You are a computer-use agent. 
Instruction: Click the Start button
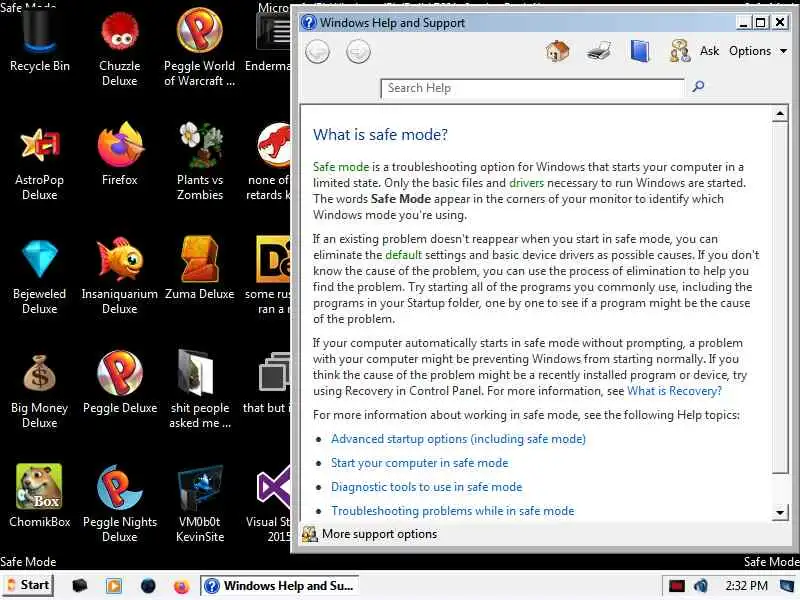point(28,585)
